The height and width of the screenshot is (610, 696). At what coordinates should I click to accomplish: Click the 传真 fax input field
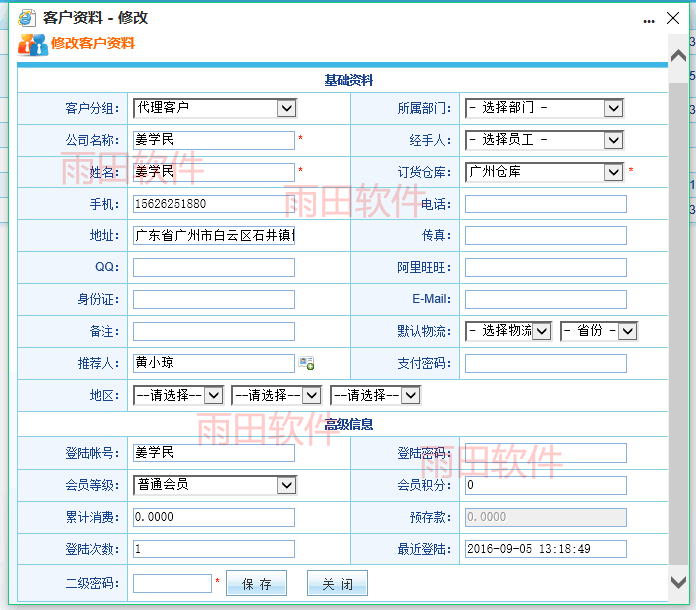pyautogui.click(x=546, y=236)
